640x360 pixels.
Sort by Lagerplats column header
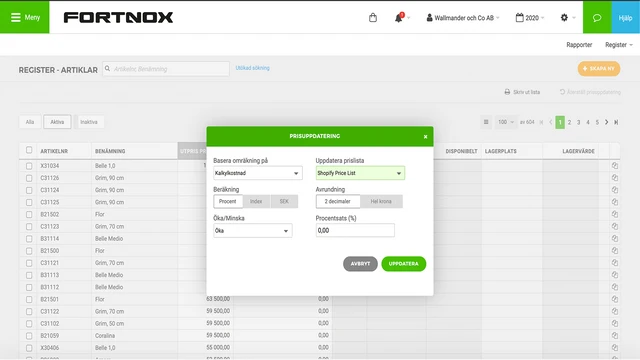click(500, 151)
